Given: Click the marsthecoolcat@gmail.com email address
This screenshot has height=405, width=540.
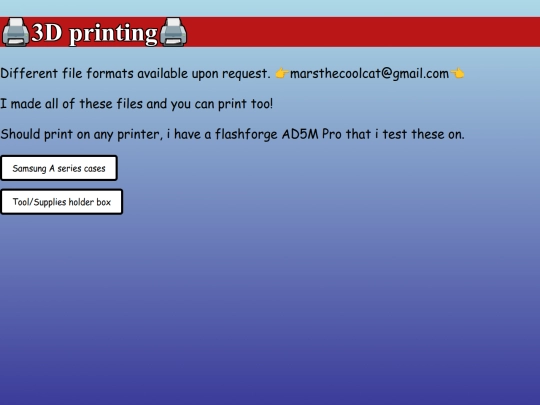Looking at the screenshot, I should point(369,73).
